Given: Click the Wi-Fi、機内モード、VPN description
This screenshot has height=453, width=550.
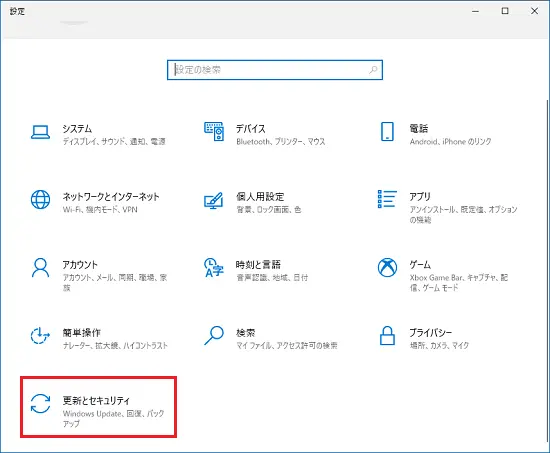Looking at the screenshot, I should click(x=100, y=209).
